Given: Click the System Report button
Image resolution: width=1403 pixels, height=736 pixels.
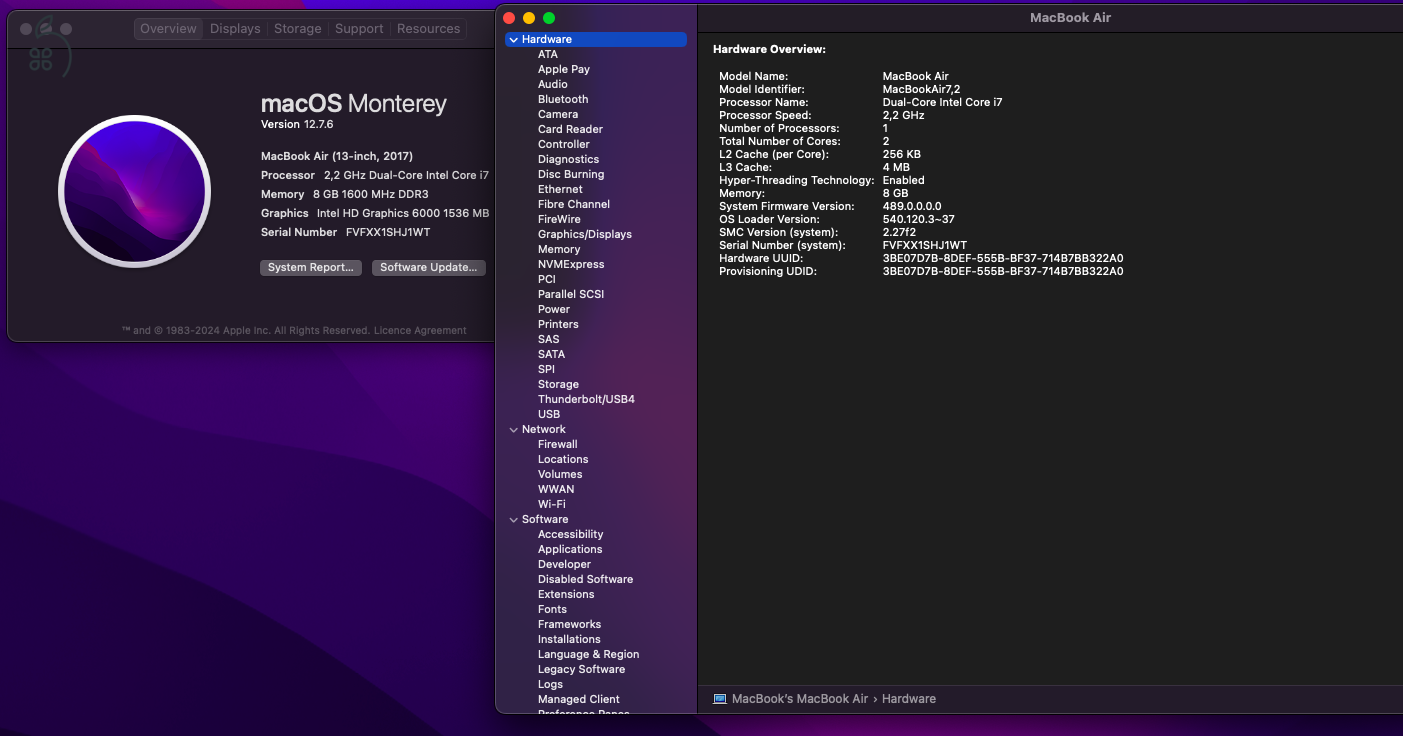Looking at the screenshot, I should pos(311,268).
